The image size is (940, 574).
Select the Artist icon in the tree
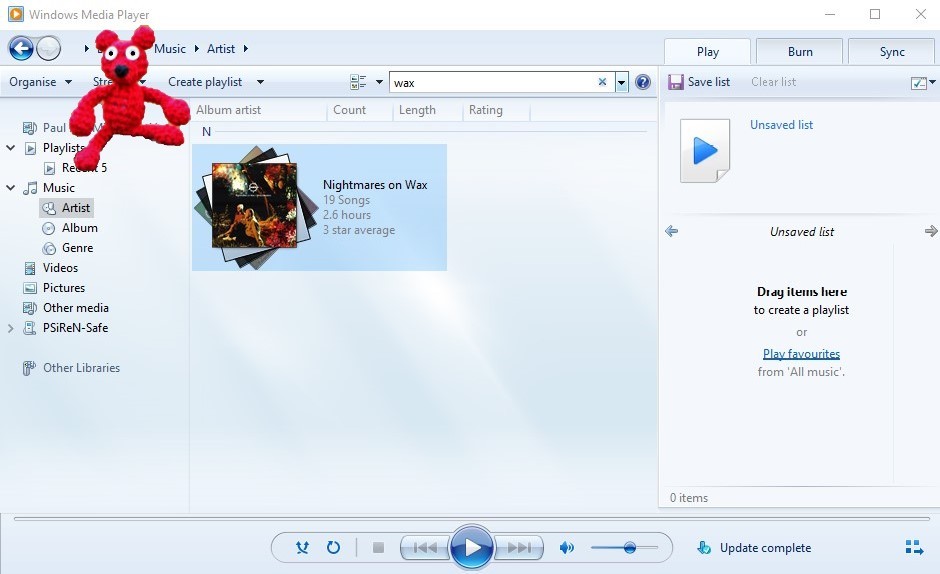pyautogui.click(x=49, y=208)
